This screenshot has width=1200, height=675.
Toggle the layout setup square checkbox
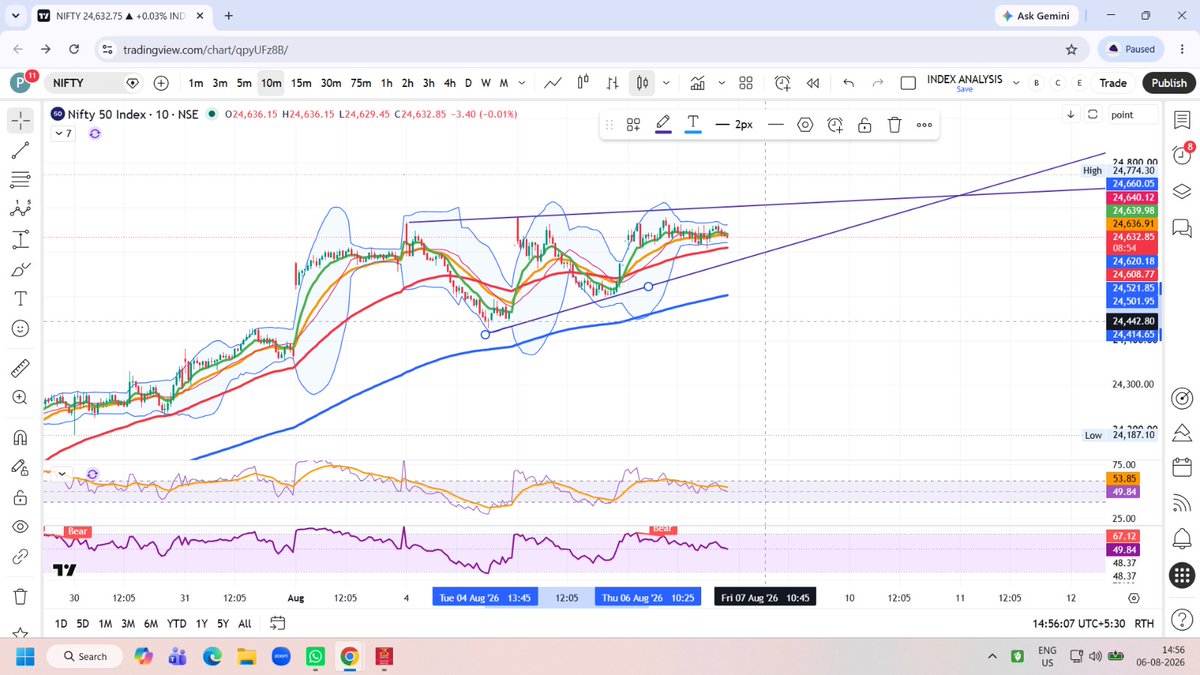coord(907,84)
